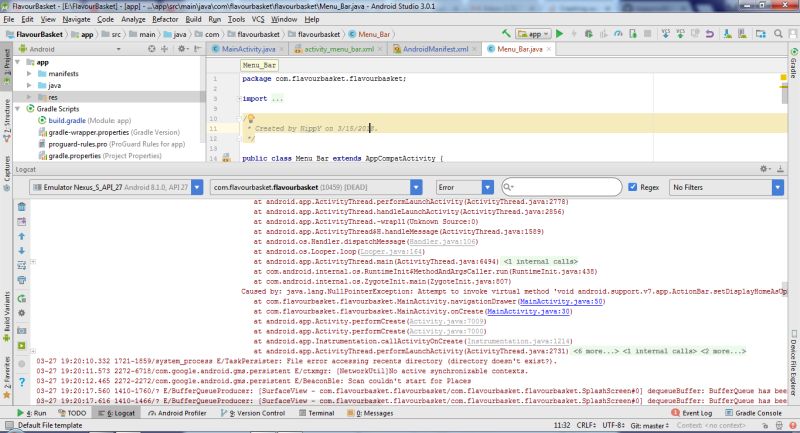Click the Project panel gear settings icon
This screenshot has width=800, height=433.
(x=181, y=49)
